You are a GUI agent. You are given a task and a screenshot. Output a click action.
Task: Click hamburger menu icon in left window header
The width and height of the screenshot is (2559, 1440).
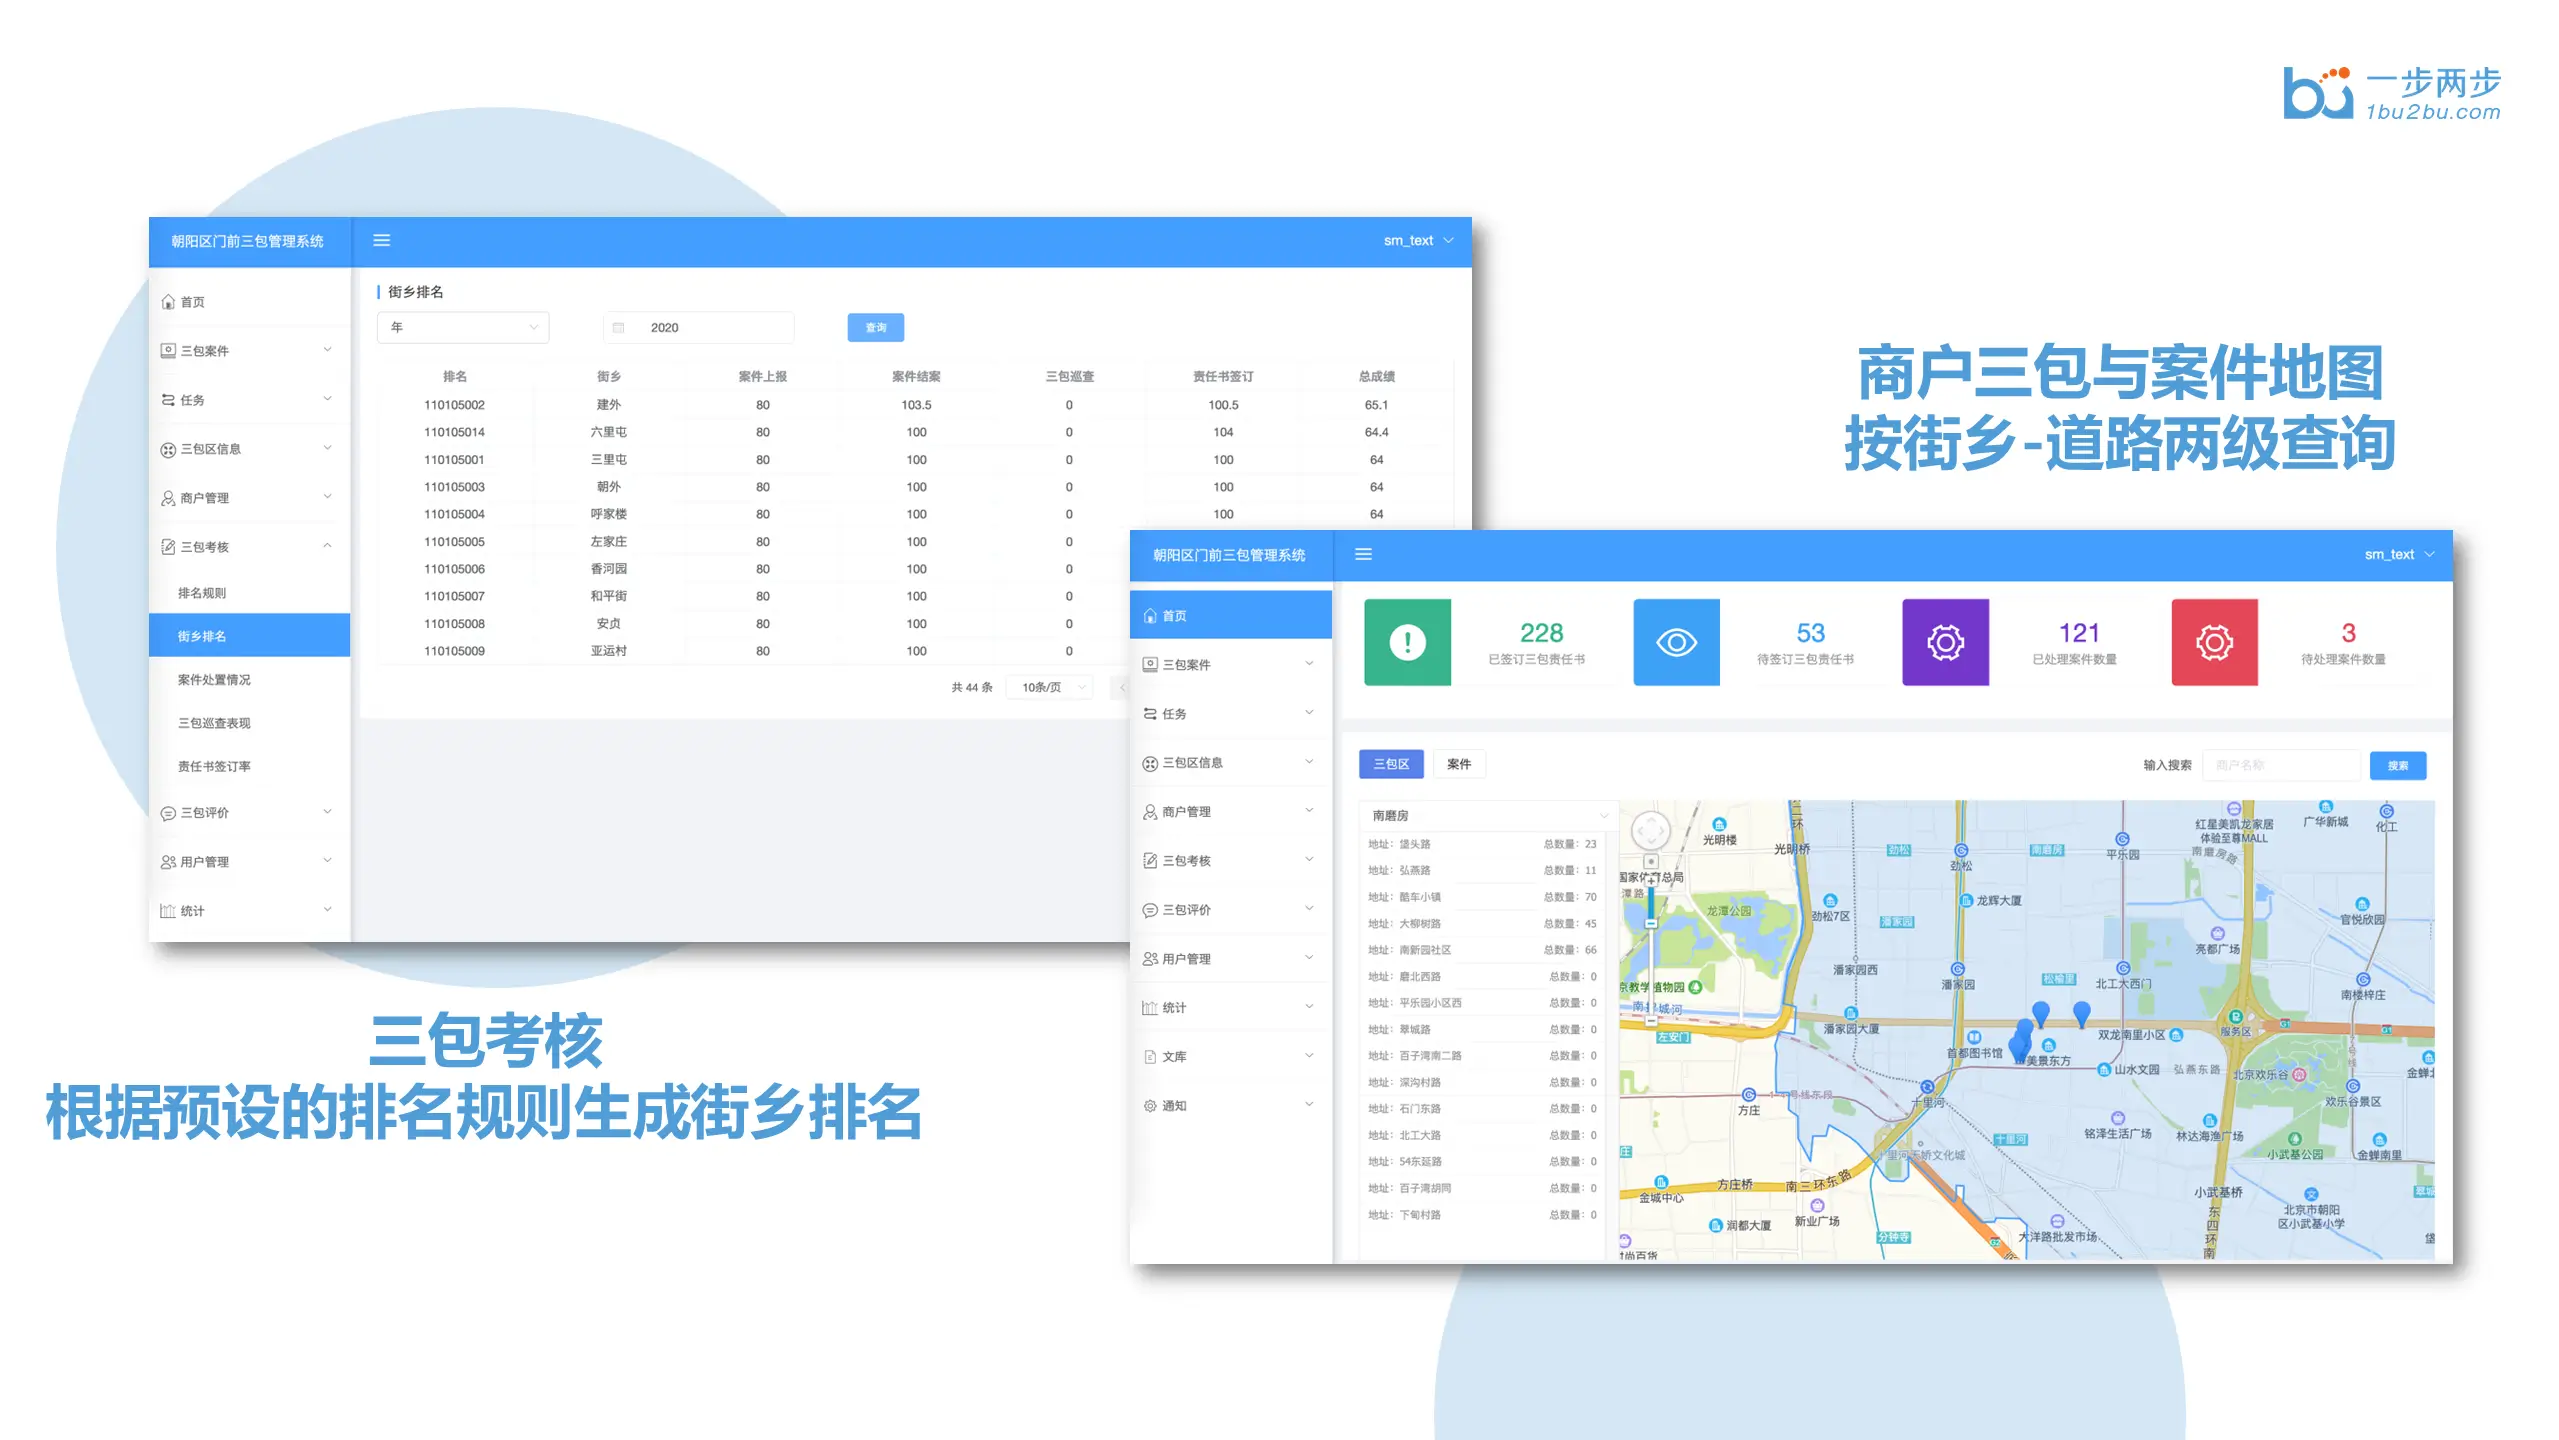coord(381,240)
